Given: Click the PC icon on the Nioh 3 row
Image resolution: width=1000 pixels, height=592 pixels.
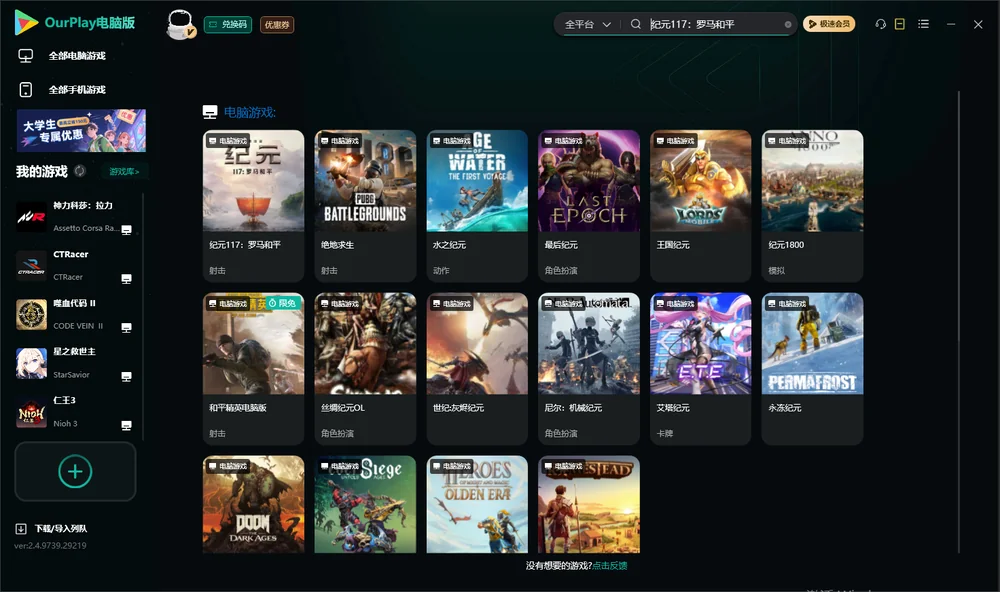Looking at the screenshot, I should tap(126, 426).
